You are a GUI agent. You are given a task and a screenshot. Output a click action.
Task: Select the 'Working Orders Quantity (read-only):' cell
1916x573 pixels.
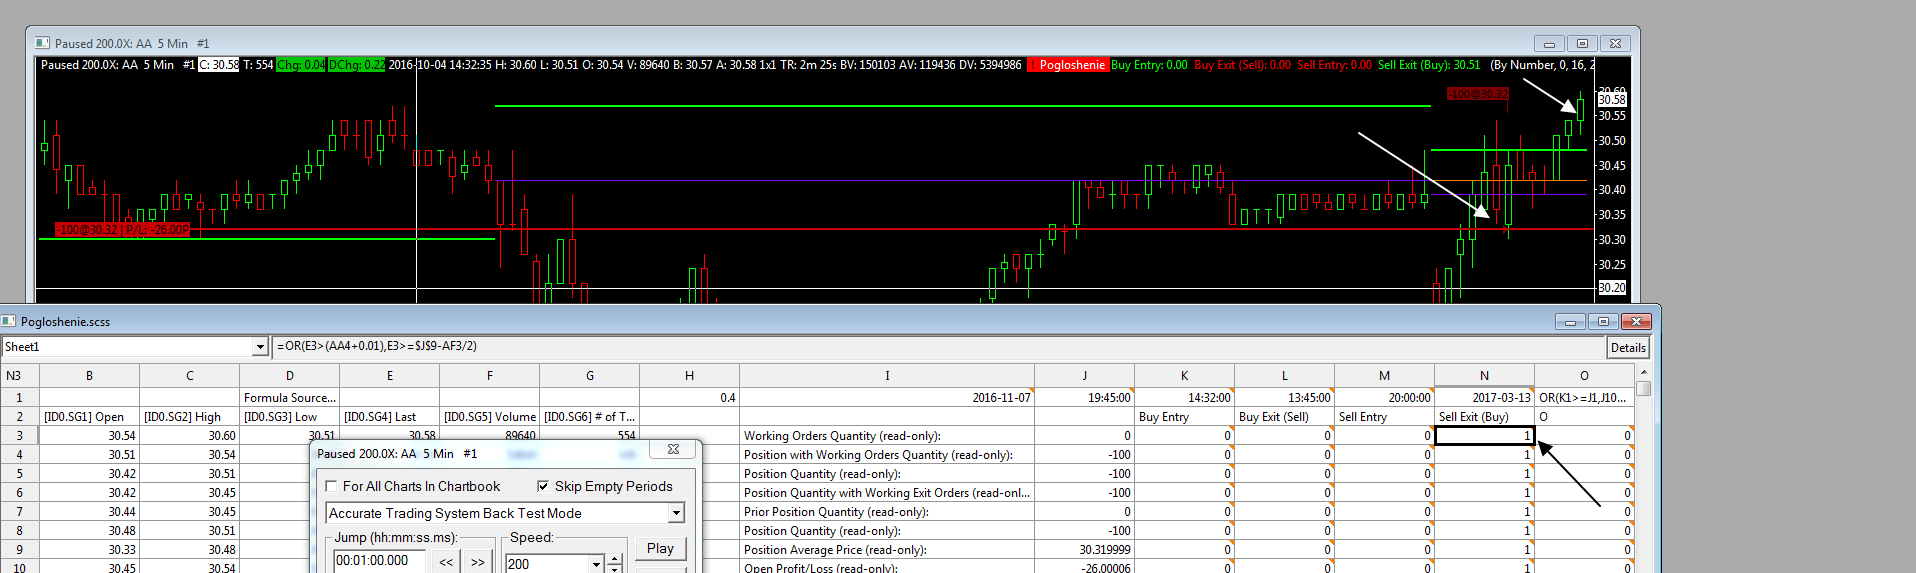(887, 436)
